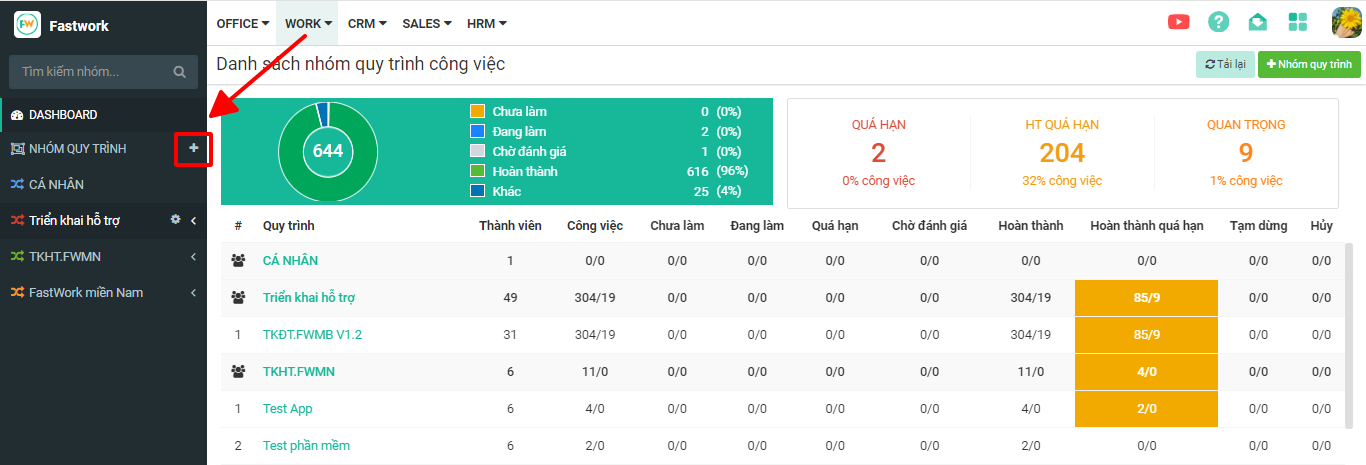The height and width of the screenshot is (465, 1366).
Task: Open the mail envelope notifications icon
Action: pos(1257,22)
